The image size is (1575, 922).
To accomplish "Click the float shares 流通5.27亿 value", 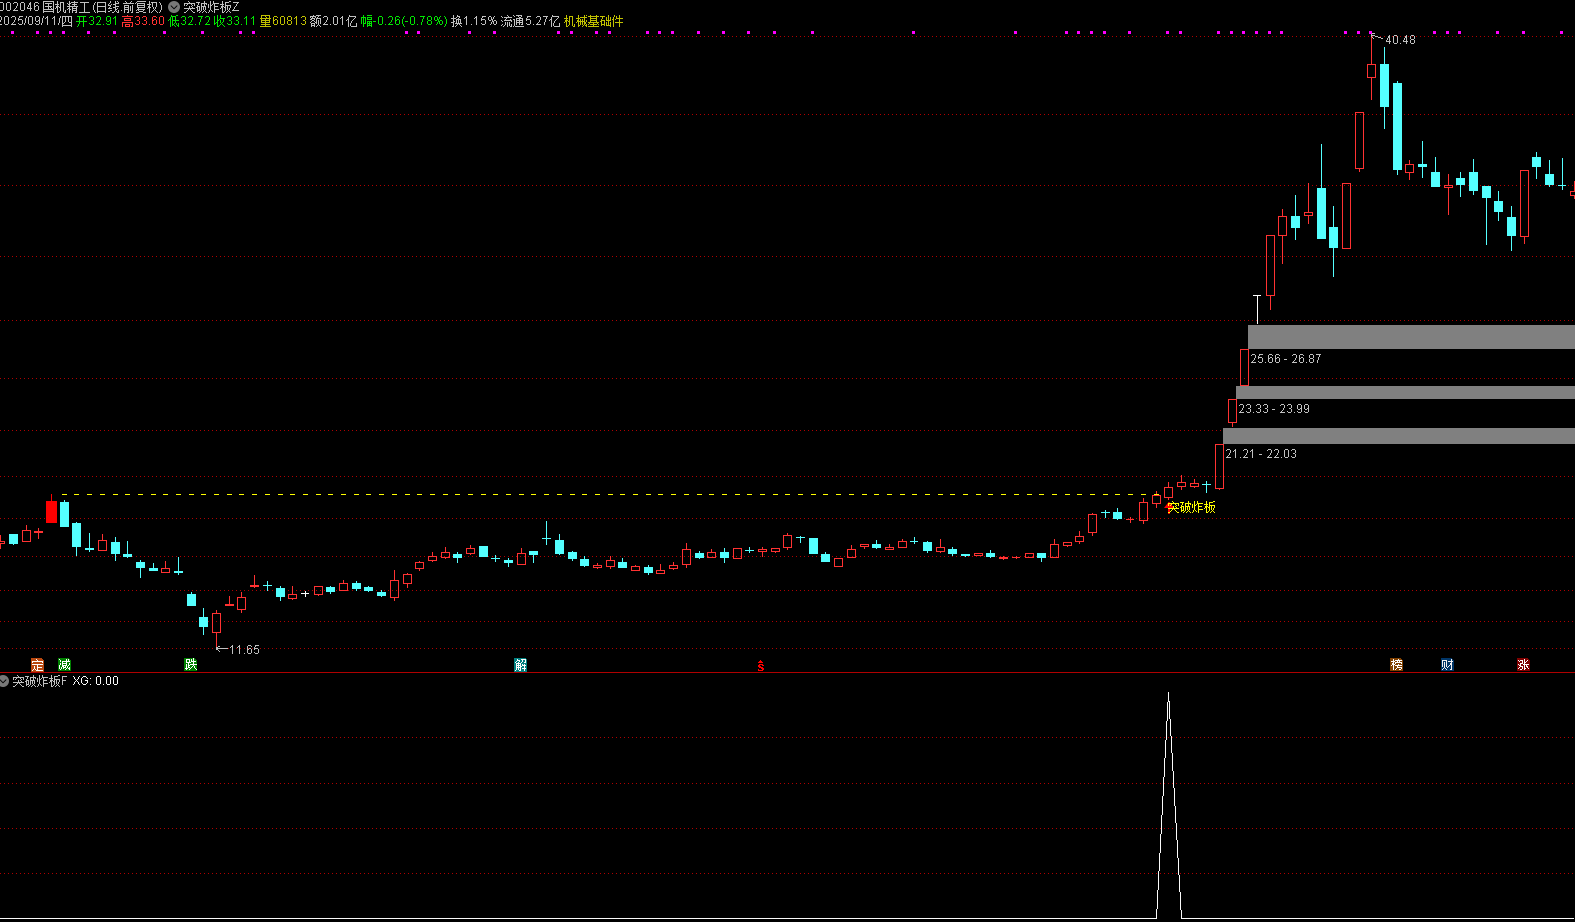I will tap(530, 21).
